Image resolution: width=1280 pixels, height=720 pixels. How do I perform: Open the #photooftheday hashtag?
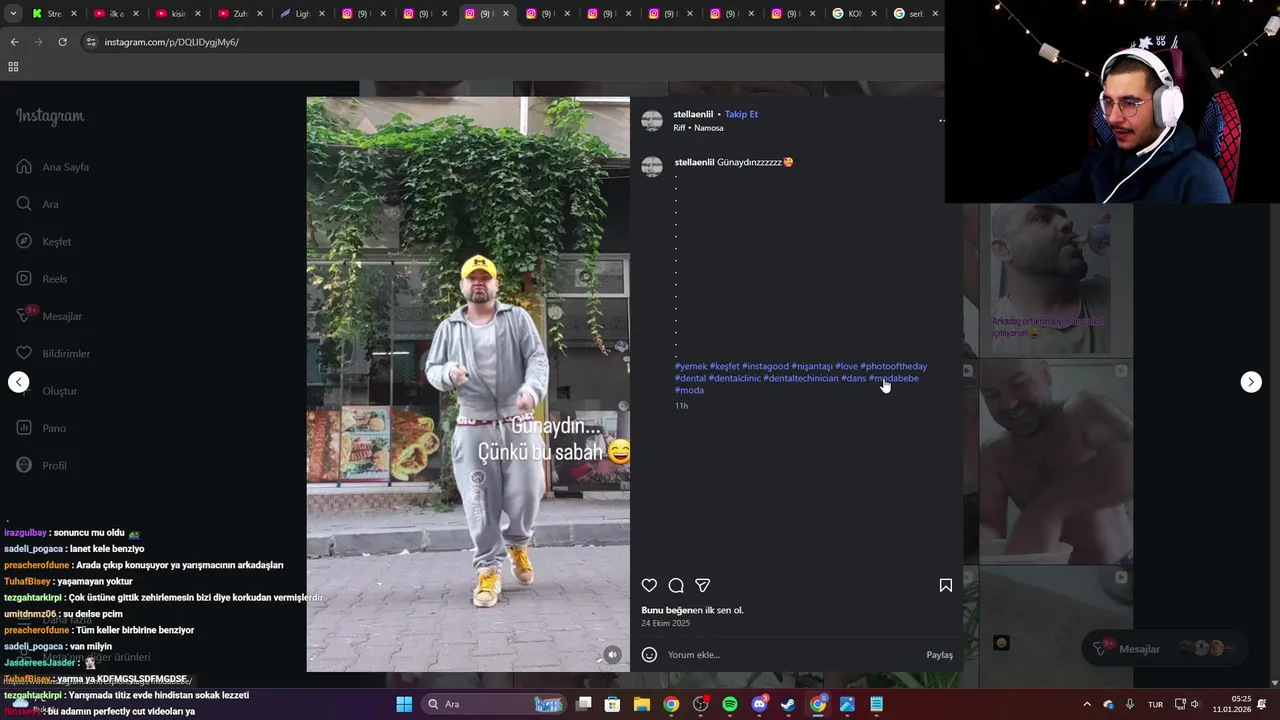point(893,366)
